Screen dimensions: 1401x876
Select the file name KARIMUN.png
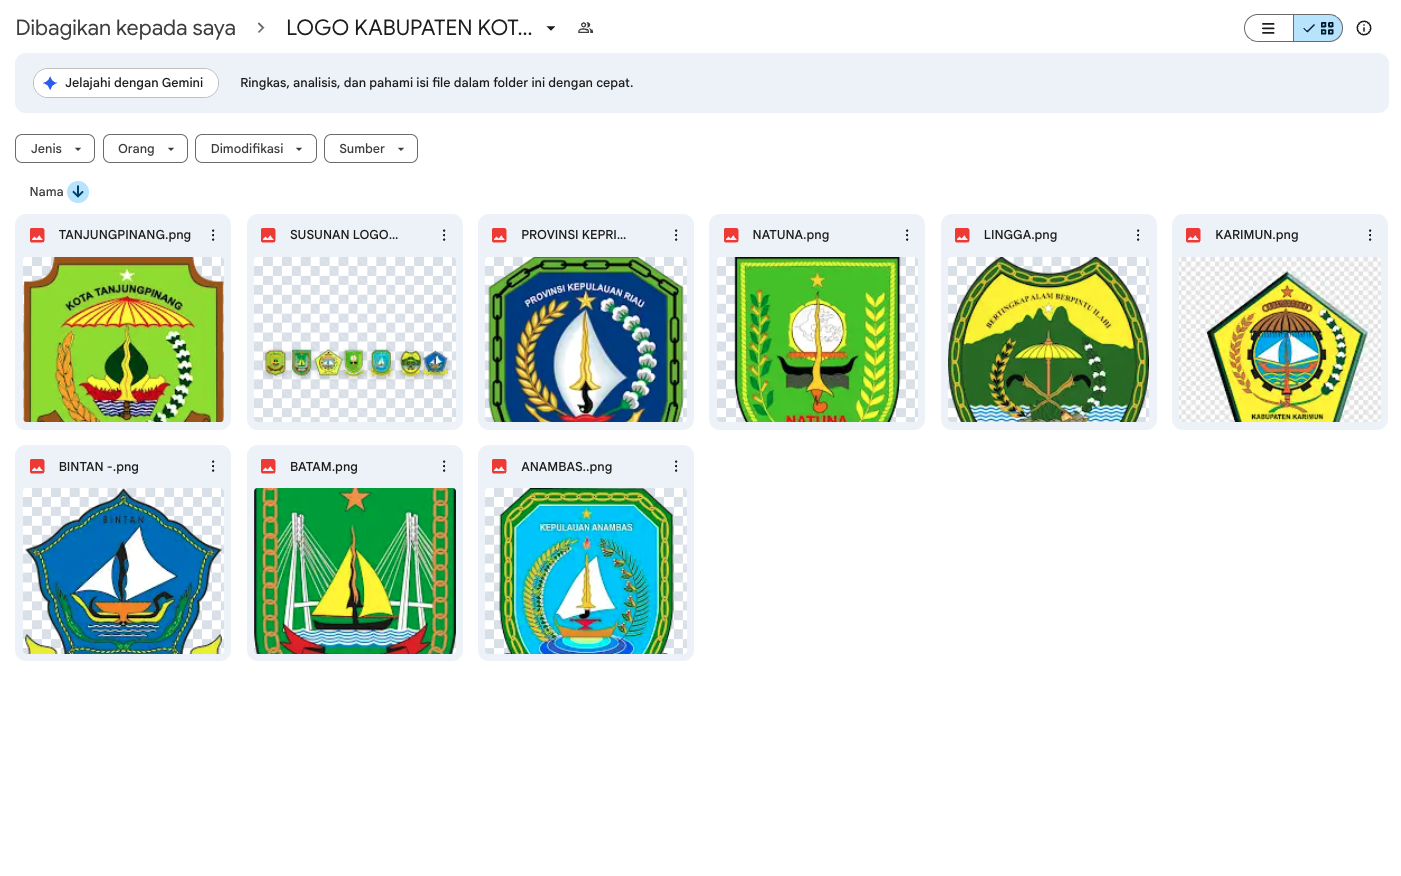pyautogui.click(x=1257, y=235)
